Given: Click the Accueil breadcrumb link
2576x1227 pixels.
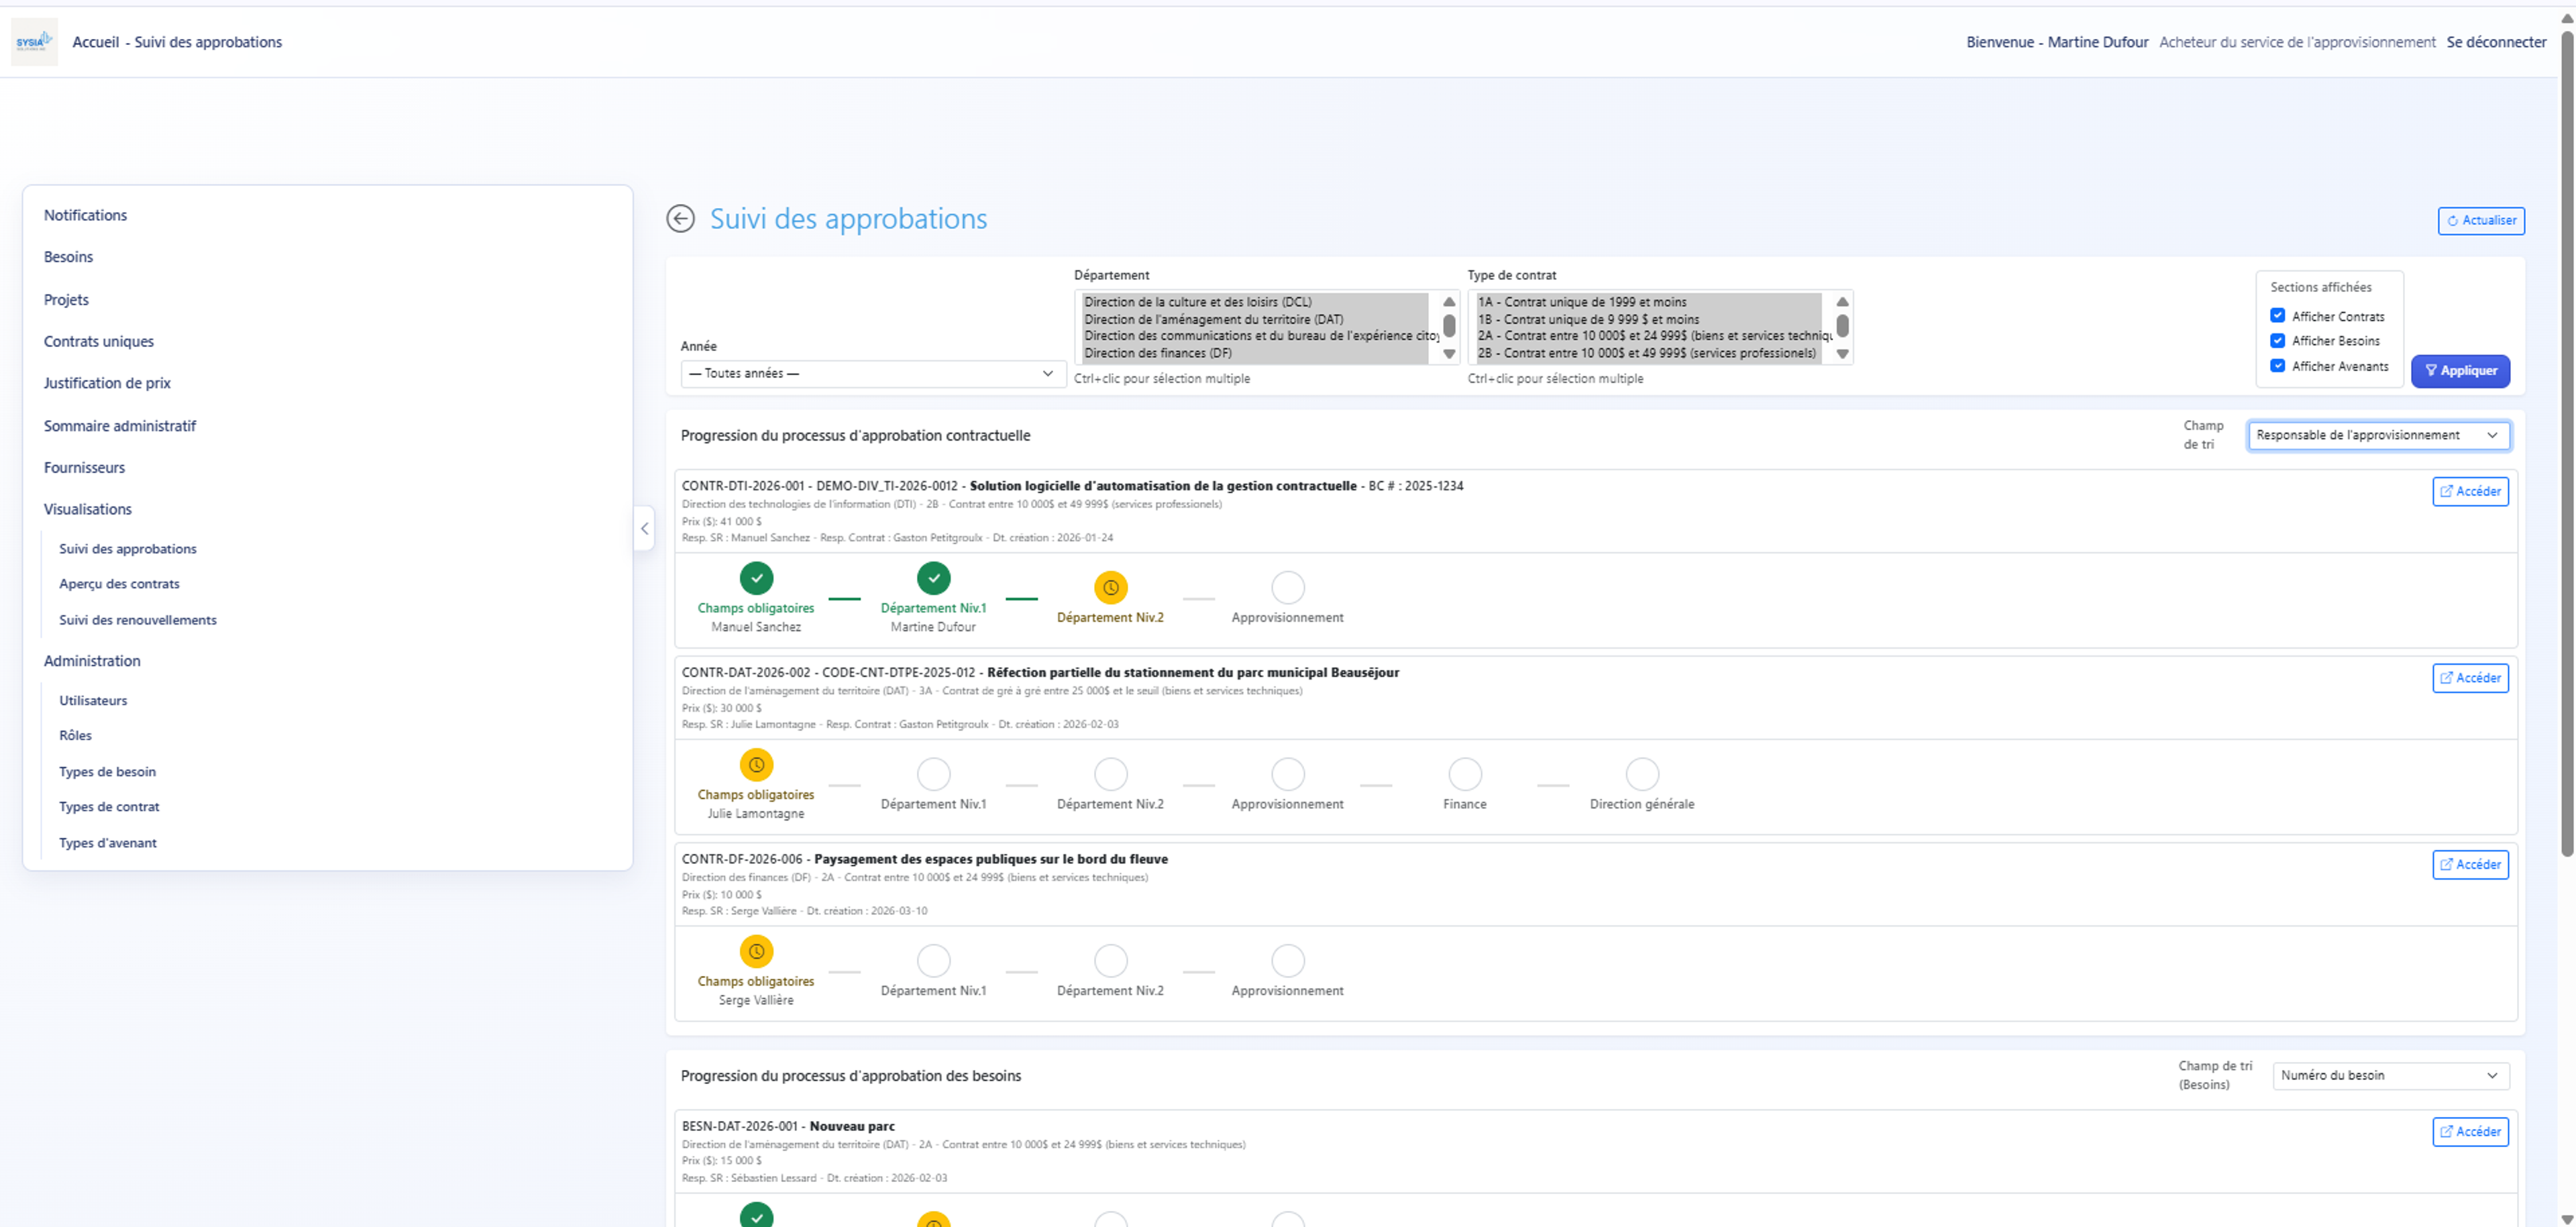Looking at the screenshot, I should click(95, 42).
